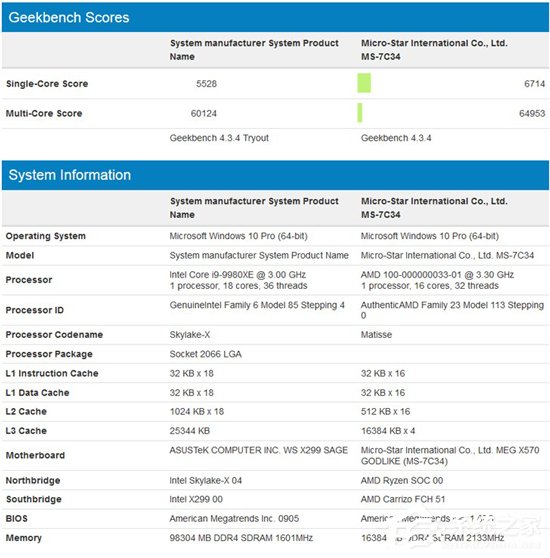Click the 25344 KB value
The image size is (550, 558).
click(190, 431)
